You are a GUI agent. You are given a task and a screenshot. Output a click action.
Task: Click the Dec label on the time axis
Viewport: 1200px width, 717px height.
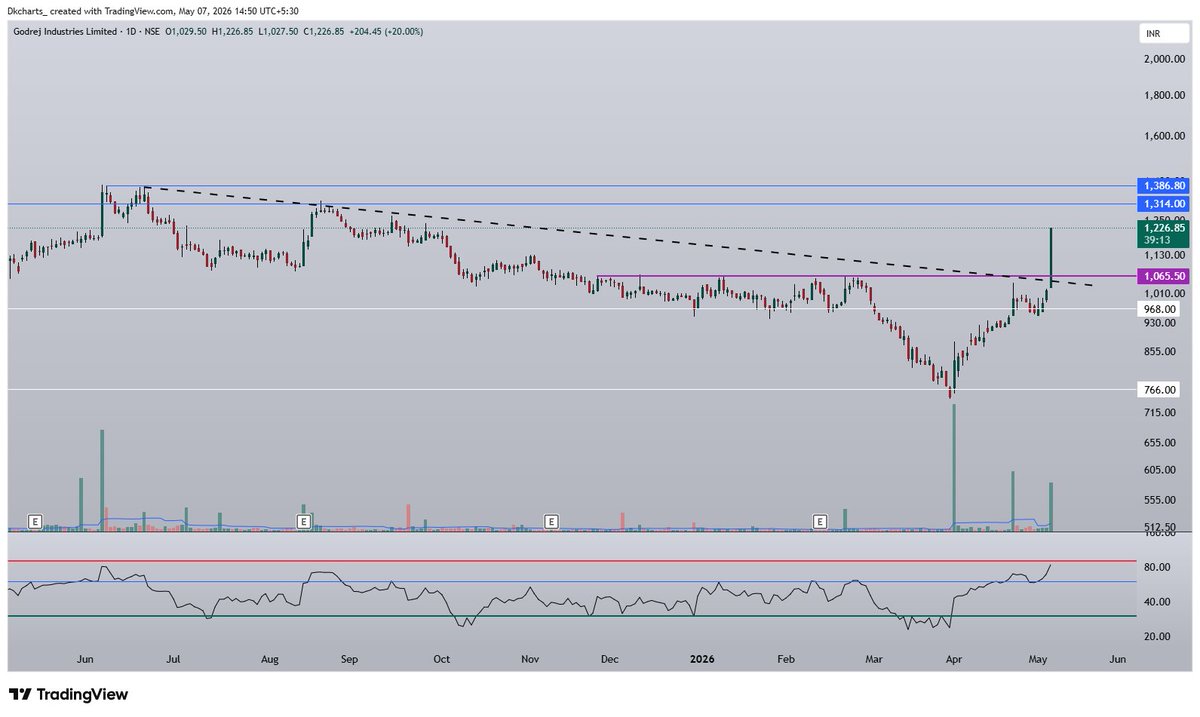pos(610,660)
